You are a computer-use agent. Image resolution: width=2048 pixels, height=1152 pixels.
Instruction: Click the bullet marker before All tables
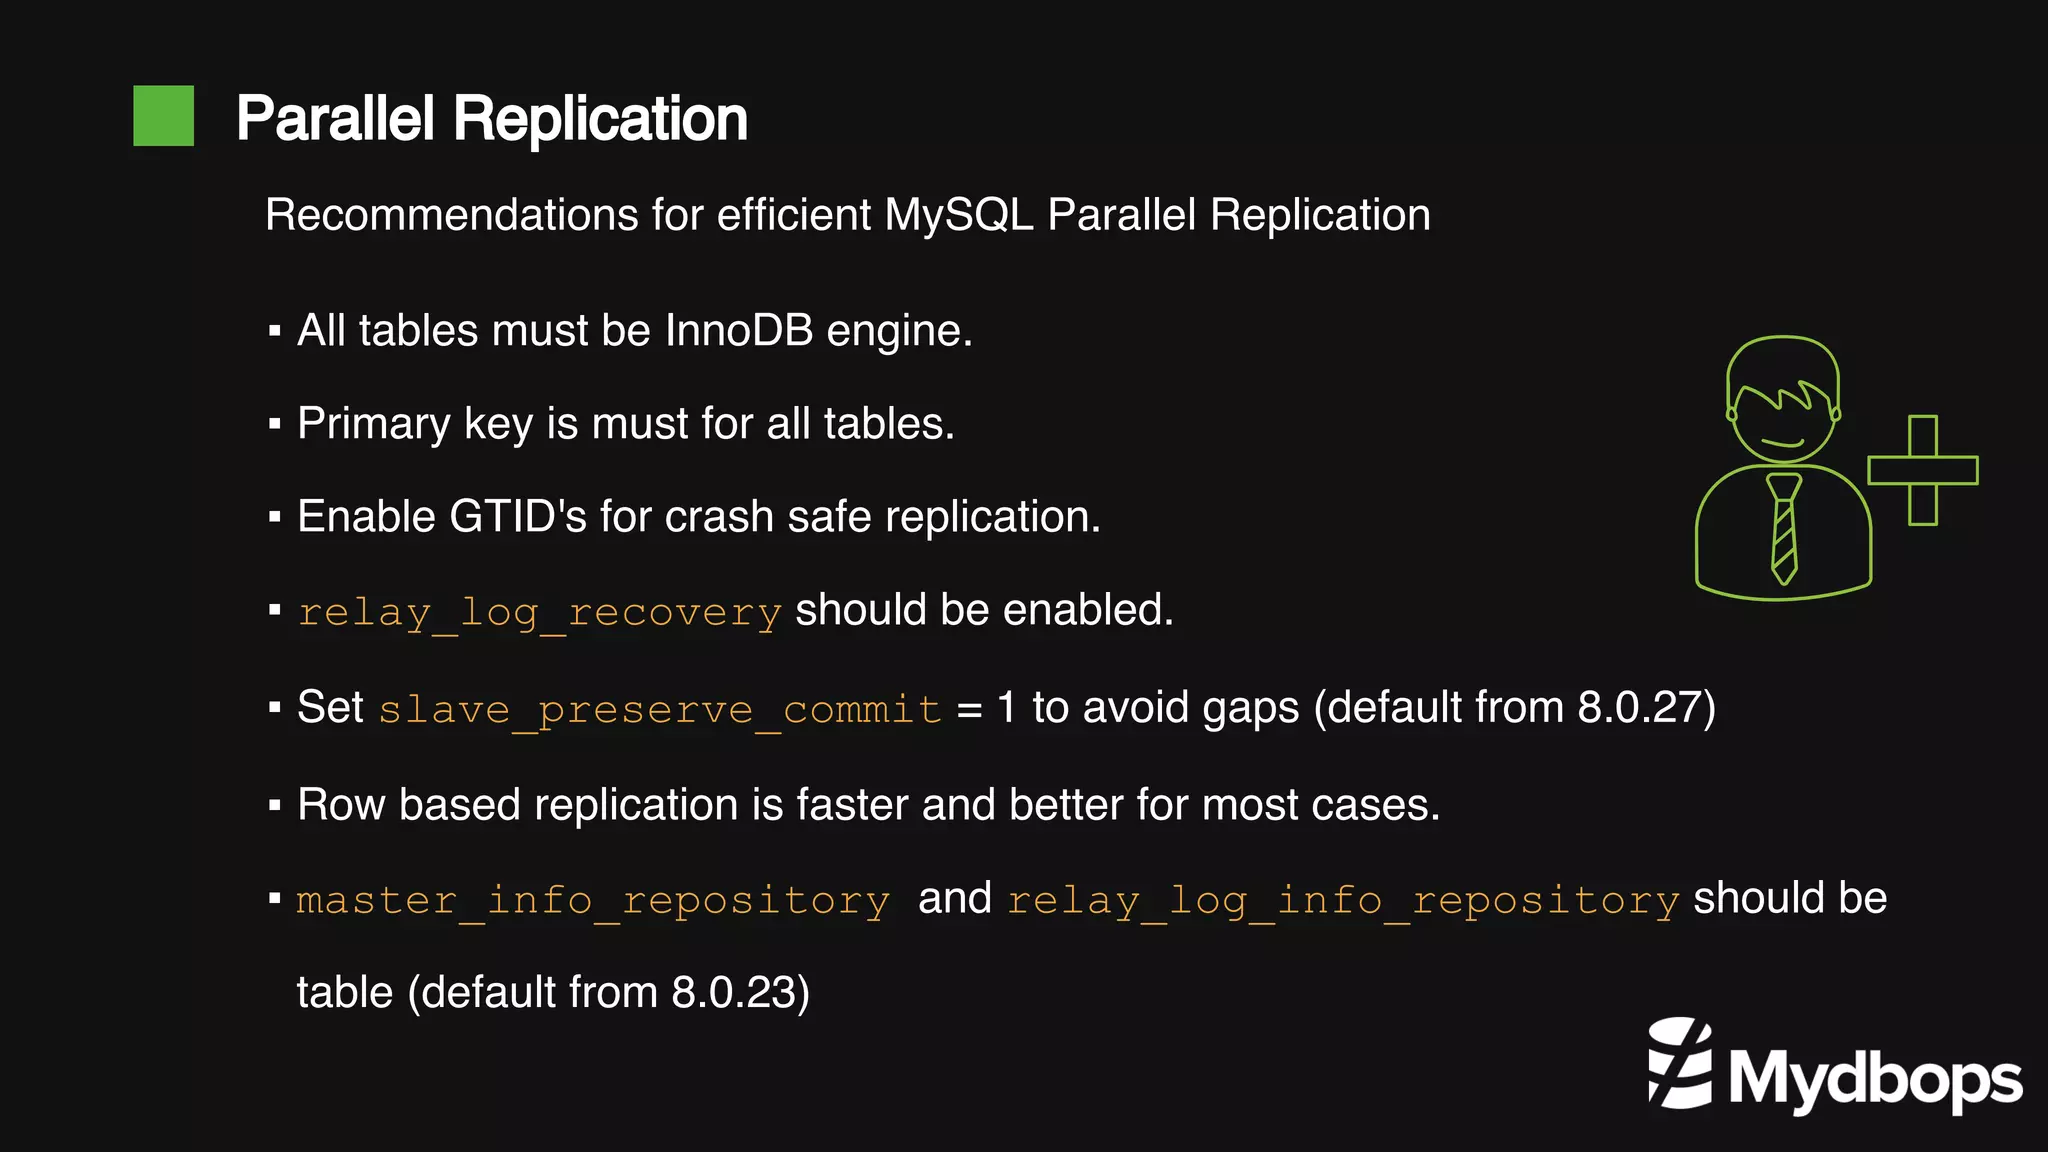[274, 331]
